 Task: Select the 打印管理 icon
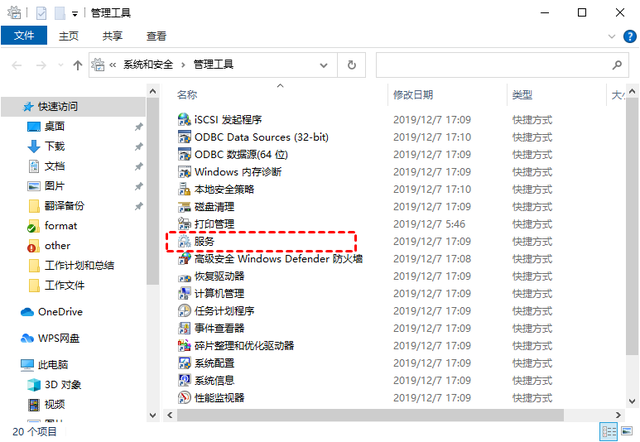point(184,224)
